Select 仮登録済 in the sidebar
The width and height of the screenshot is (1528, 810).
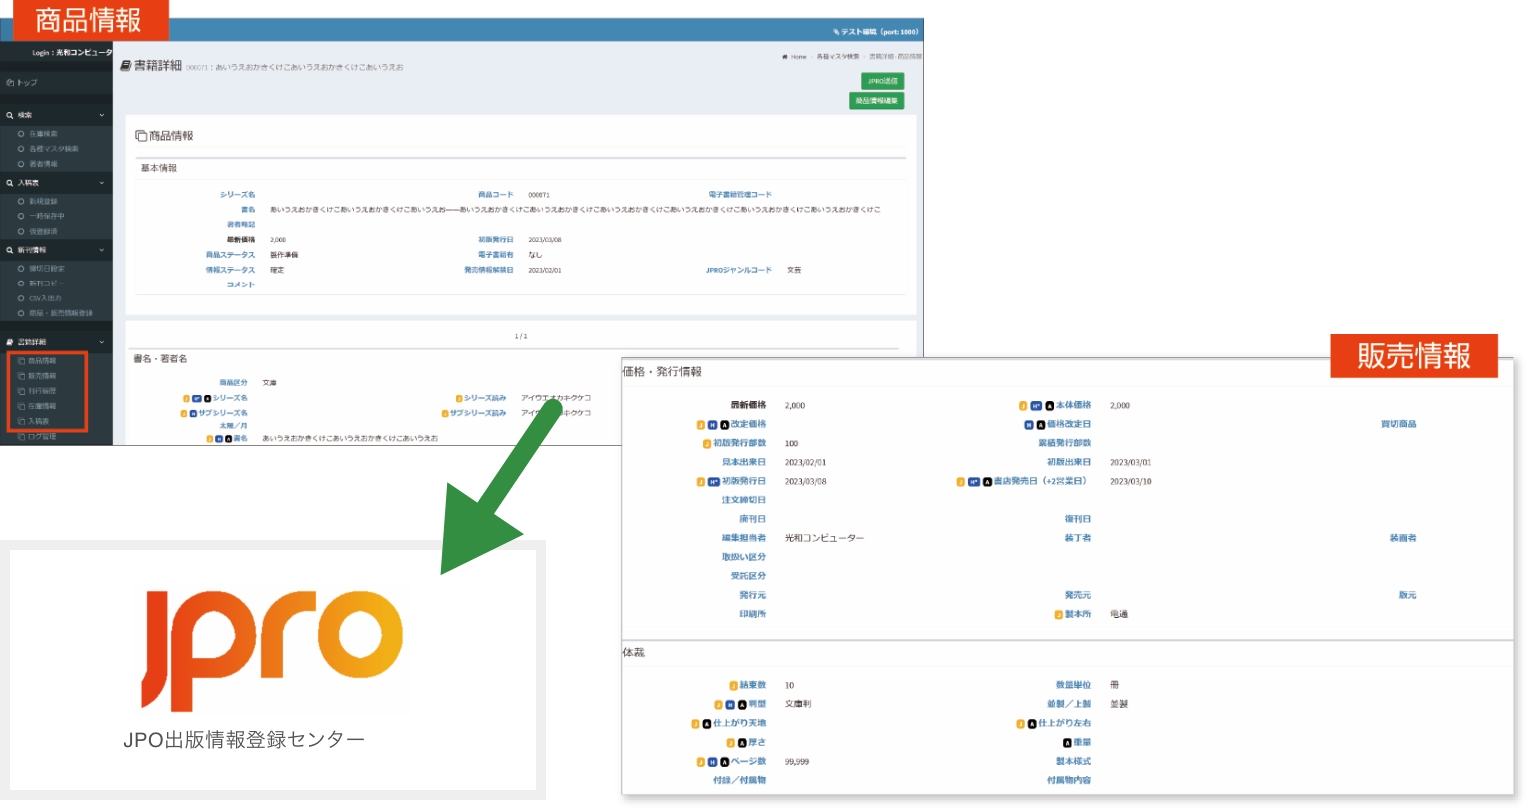(43, 231)
